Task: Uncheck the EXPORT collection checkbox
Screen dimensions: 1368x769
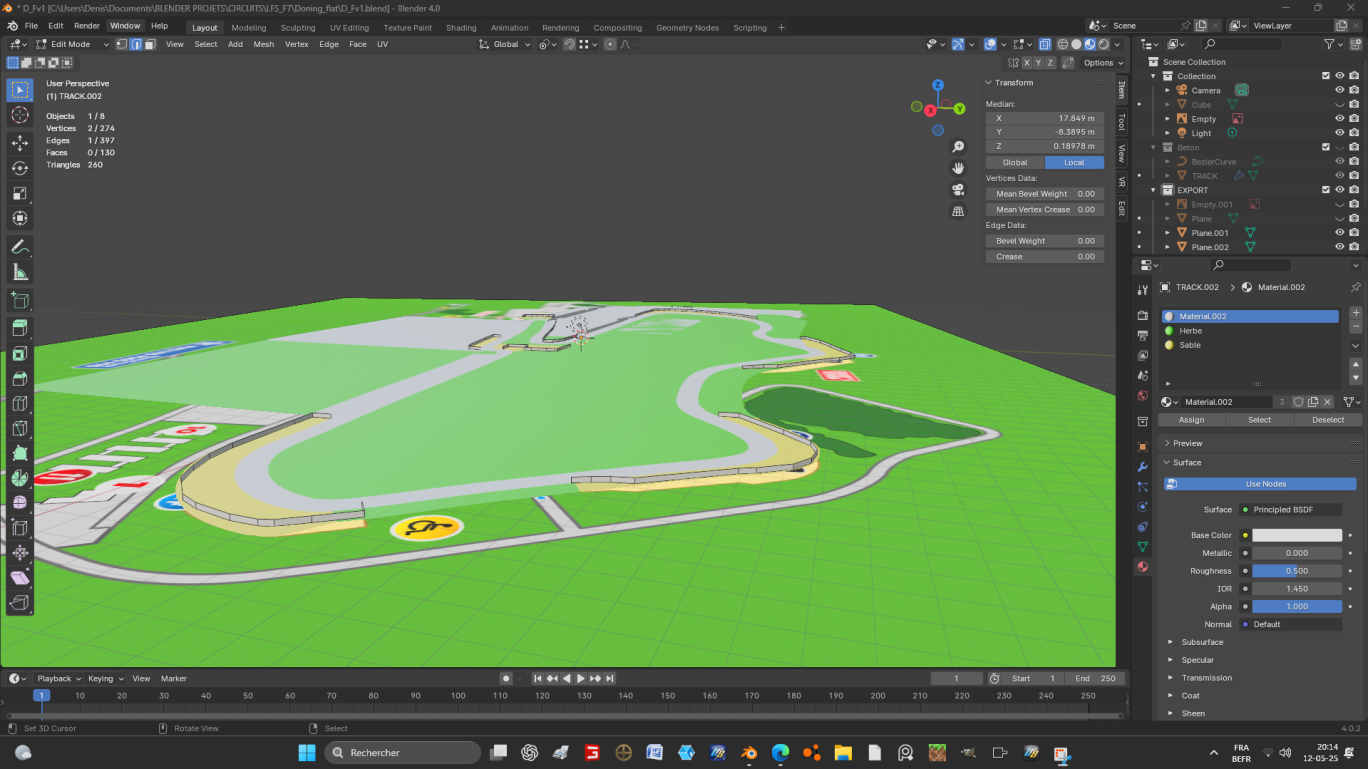Action: click(1326, 190)
